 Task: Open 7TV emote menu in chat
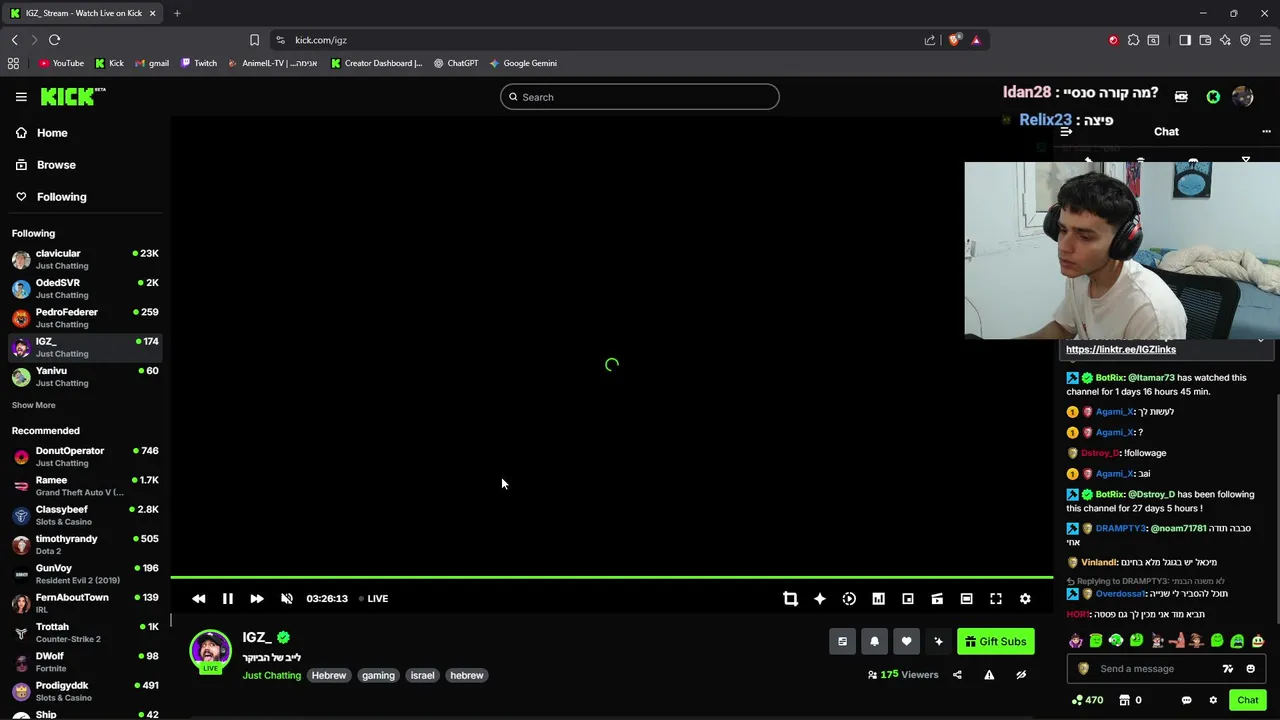coord(1228,669)
